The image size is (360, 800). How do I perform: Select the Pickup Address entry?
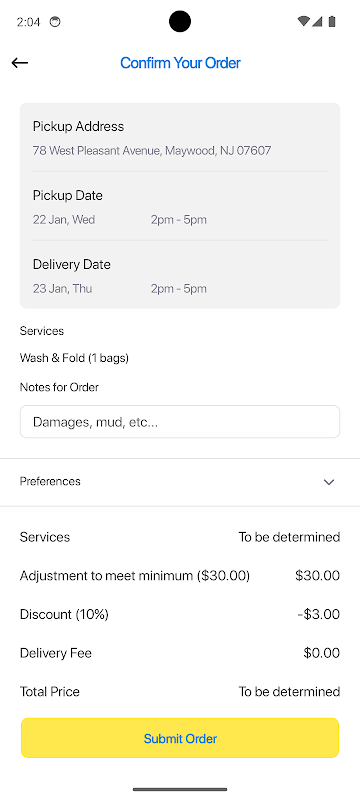pos(180,138)
